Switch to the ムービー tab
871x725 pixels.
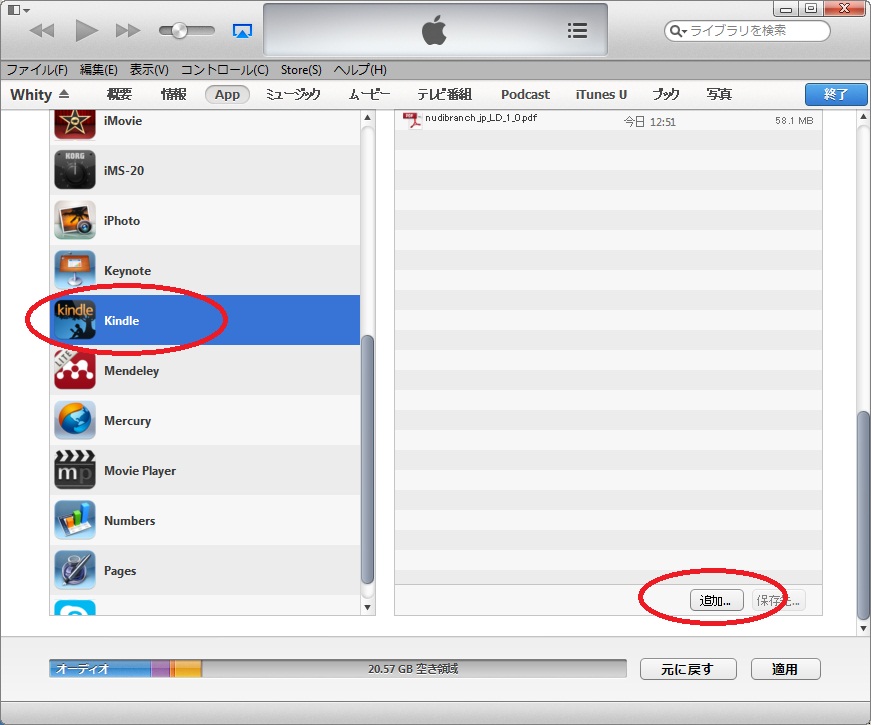tap(369, 94)
